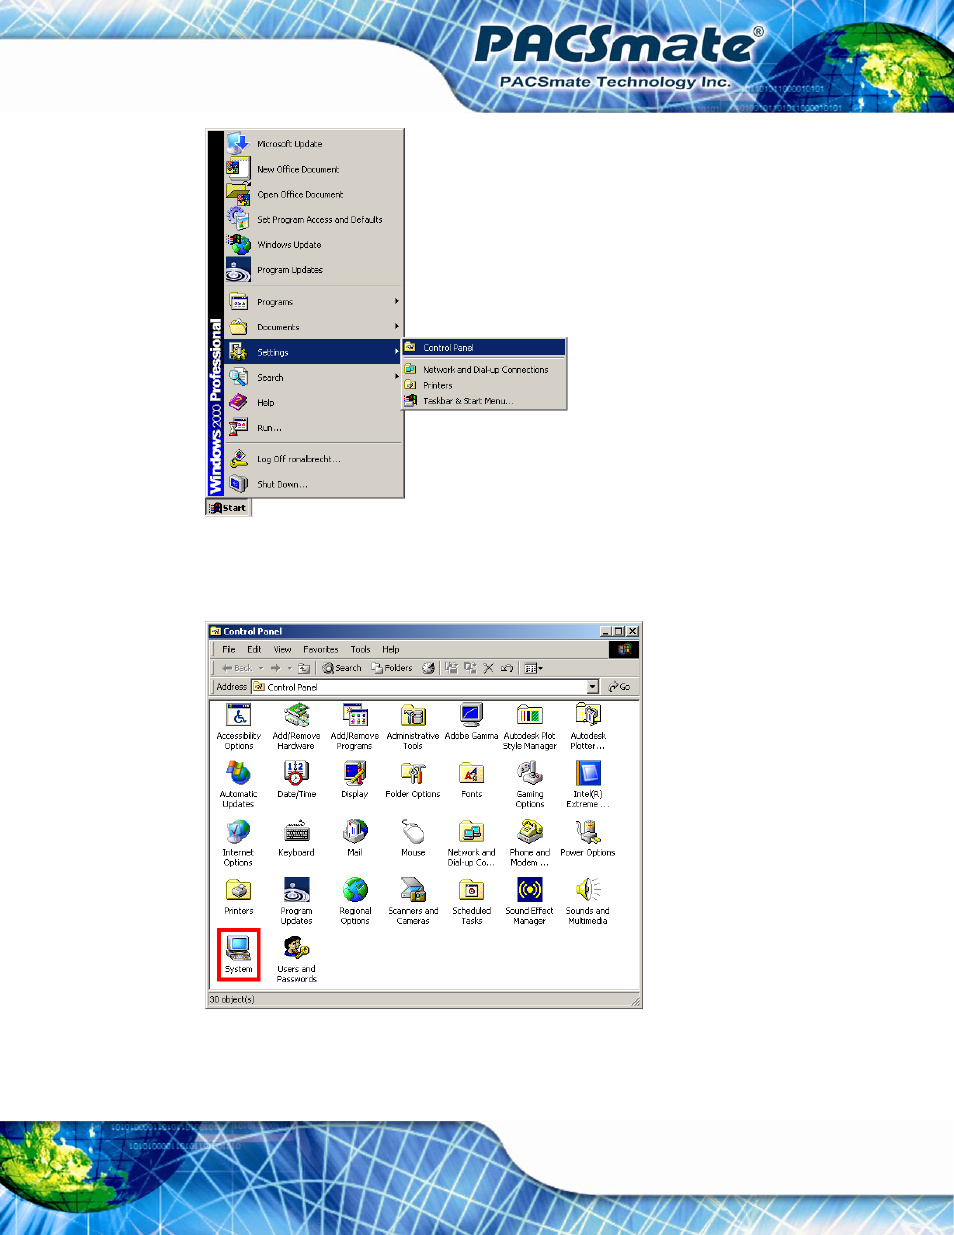Expand the Address bar dropdown arrow

click(x=592, y=687)
